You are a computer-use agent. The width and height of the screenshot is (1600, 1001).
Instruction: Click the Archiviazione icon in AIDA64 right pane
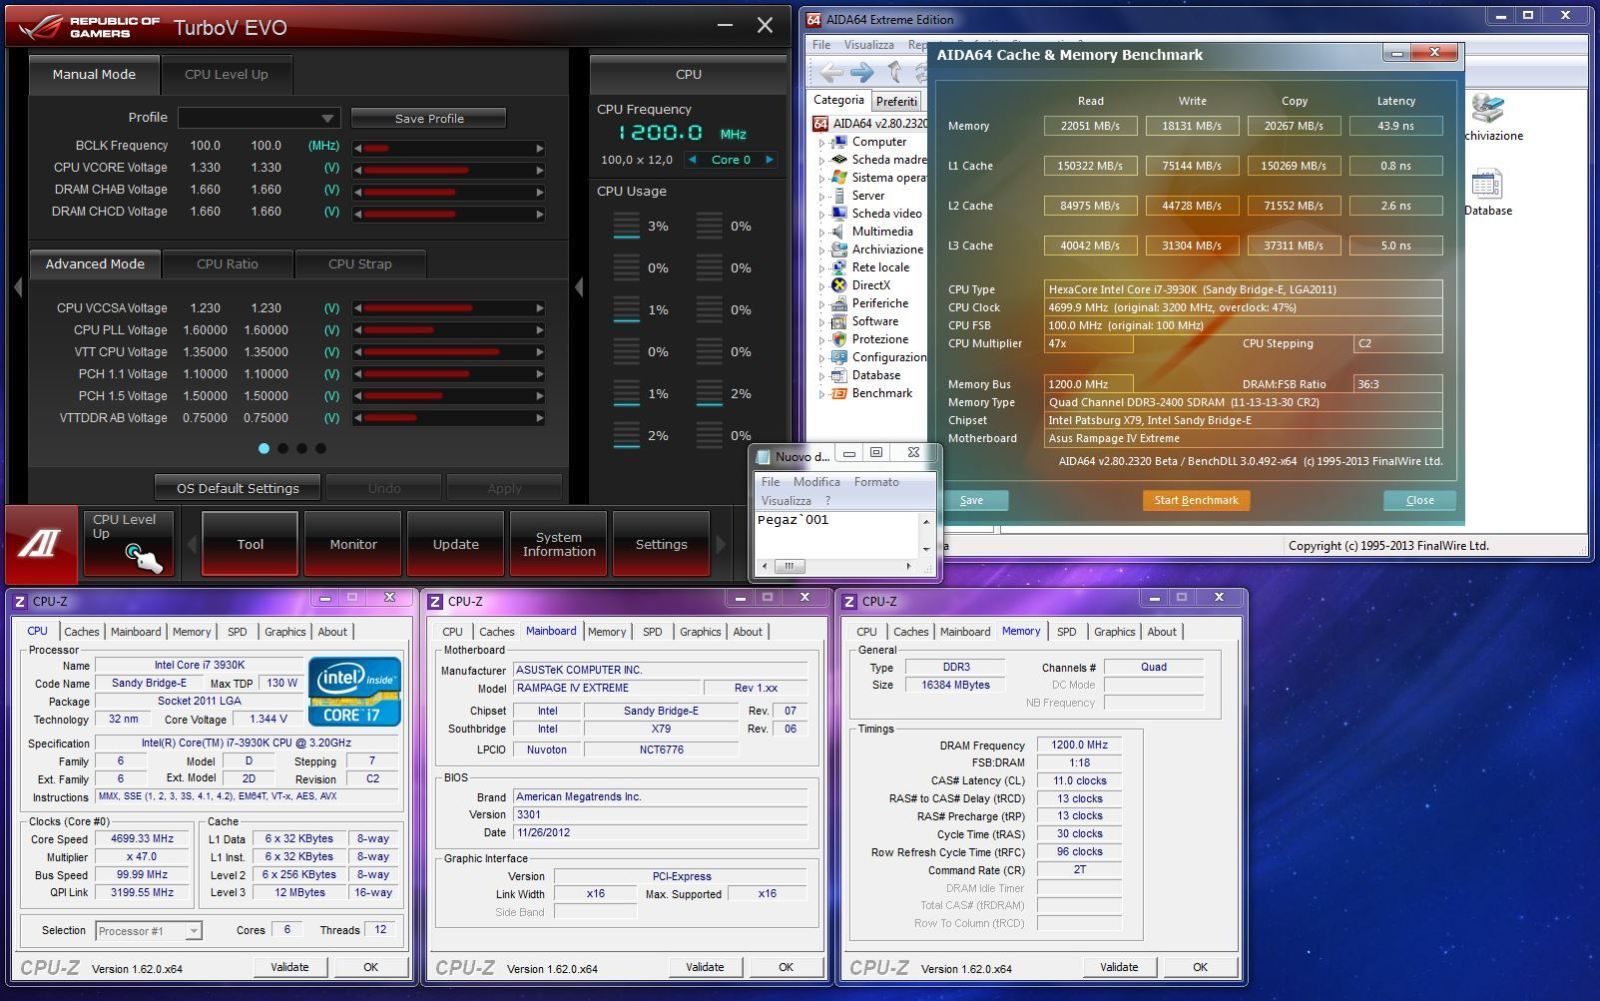pyautogui.click(x=1487, y=108)
